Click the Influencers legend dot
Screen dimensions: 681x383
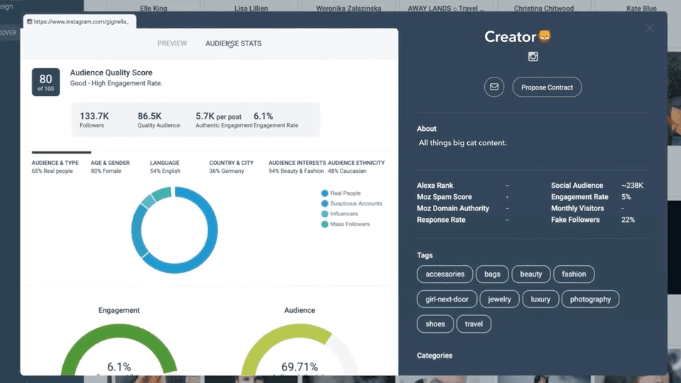click(x=324, y=214)
